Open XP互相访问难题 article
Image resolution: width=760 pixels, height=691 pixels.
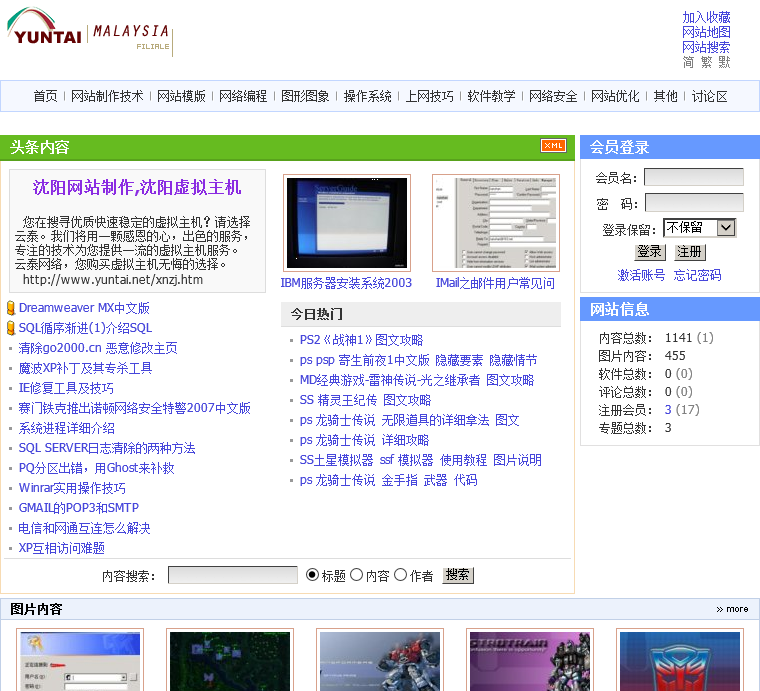pyautogui.click(x=62, y=548)
